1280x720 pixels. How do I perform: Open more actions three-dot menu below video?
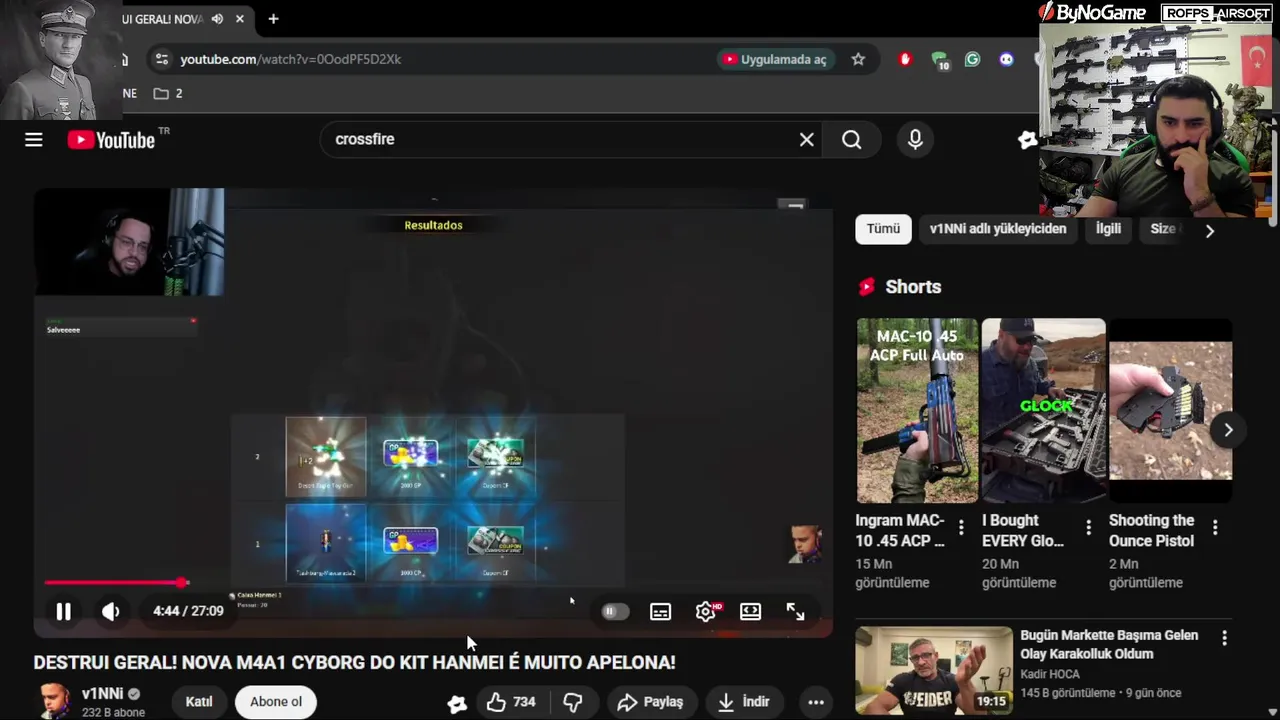coord(816,703)
